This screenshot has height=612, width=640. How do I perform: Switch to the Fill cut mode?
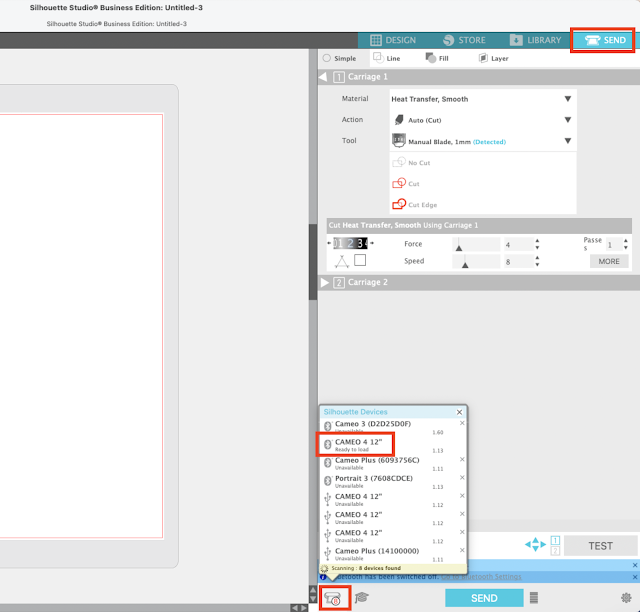pos(437,58)
